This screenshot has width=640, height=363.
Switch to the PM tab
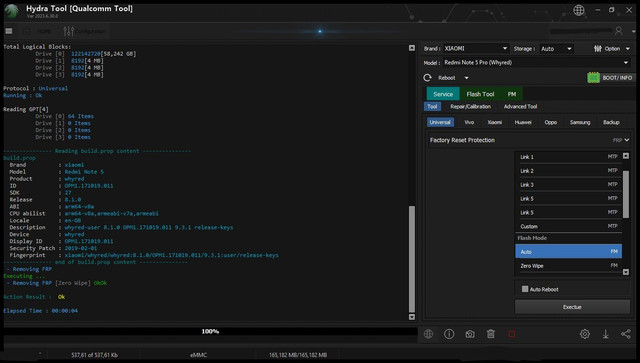(511, 94)
